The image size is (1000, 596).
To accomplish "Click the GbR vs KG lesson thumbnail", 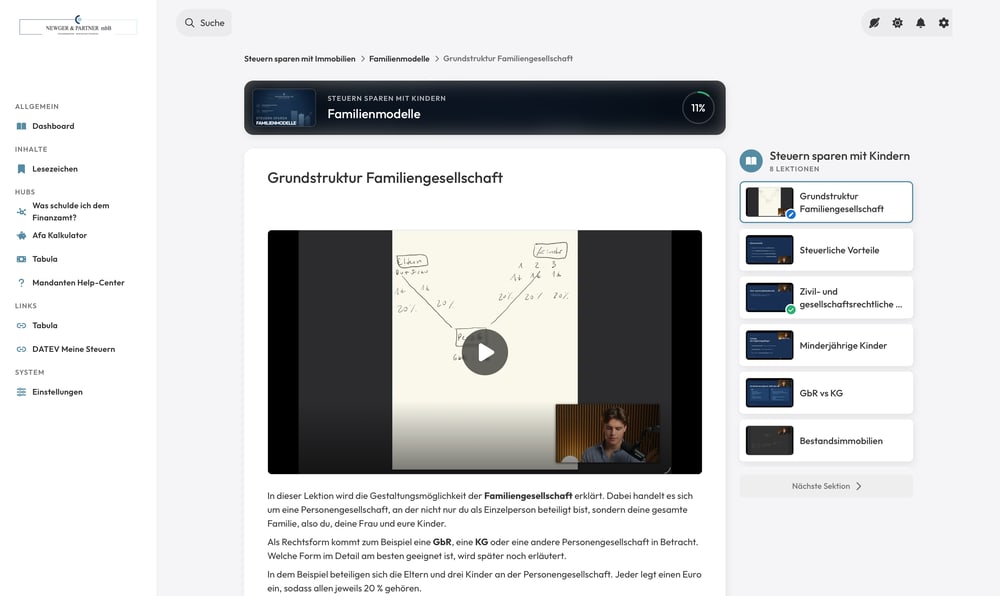I will pos(769,393).
